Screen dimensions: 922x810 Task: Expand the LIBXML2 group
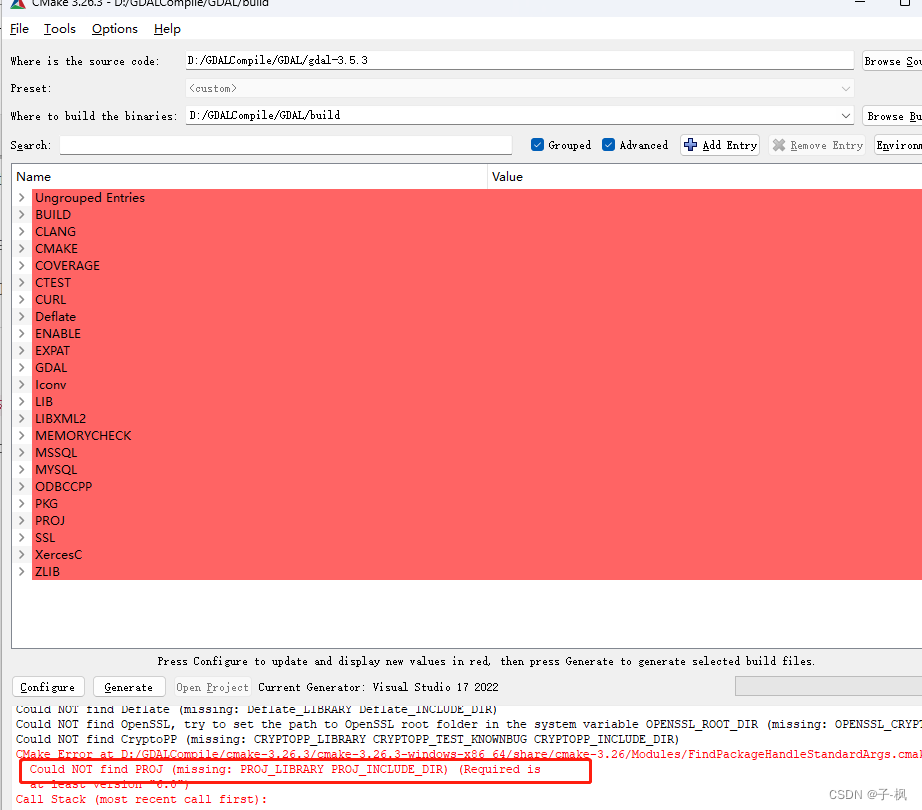[22, 419]
